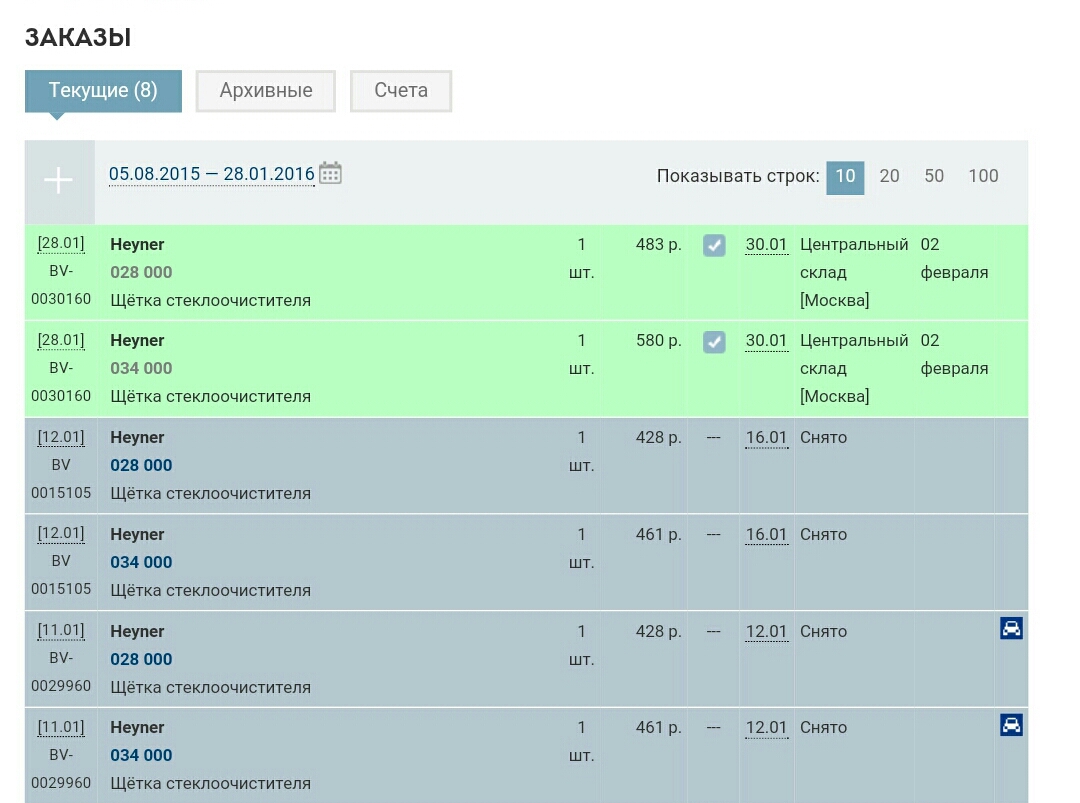Image resolution: width=1080 pixels, height=803 pixels.
Task: Set displayed rows to 100
Action: tap(983, 176)
